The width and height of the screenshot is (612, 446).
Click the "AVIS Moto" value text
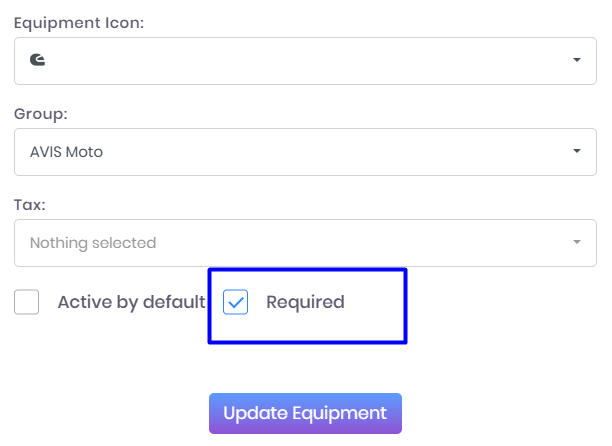tap(66, 152)
